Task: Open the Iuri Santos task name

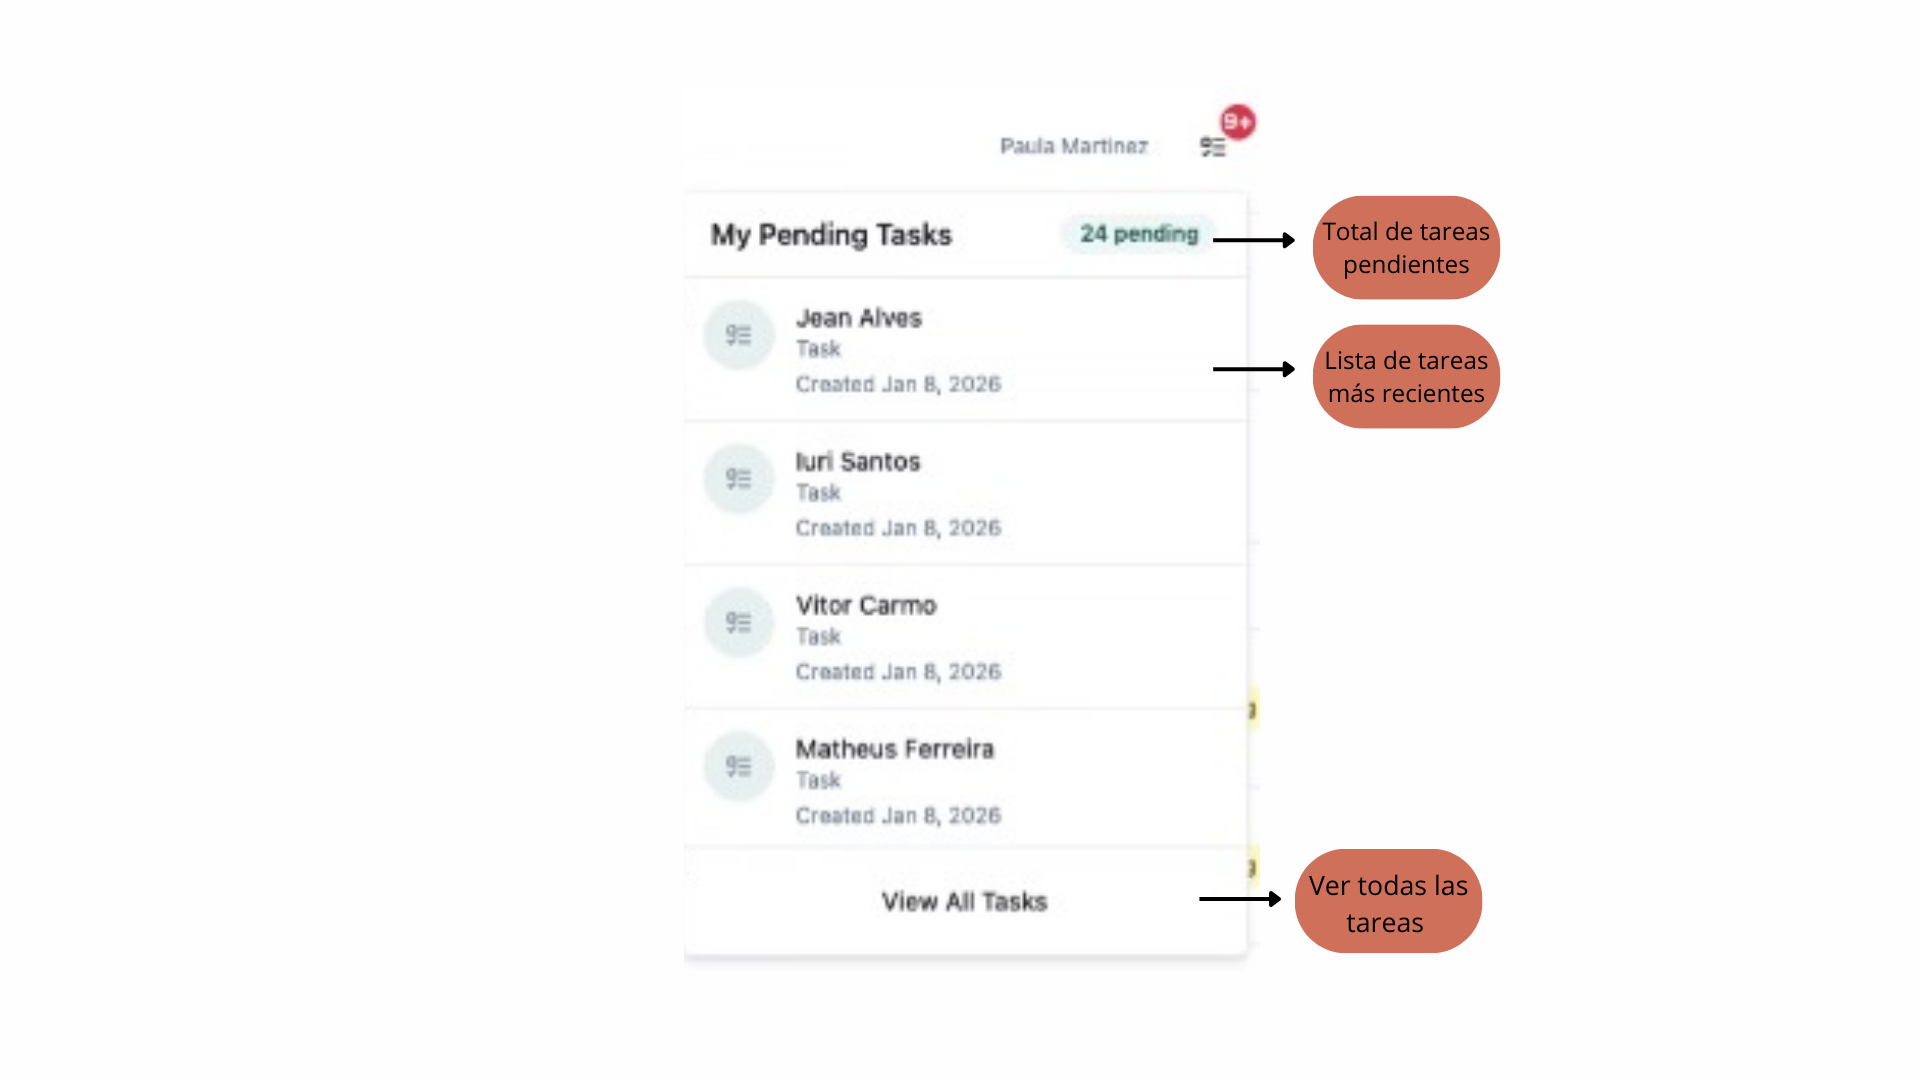Action: coord(857,462)
